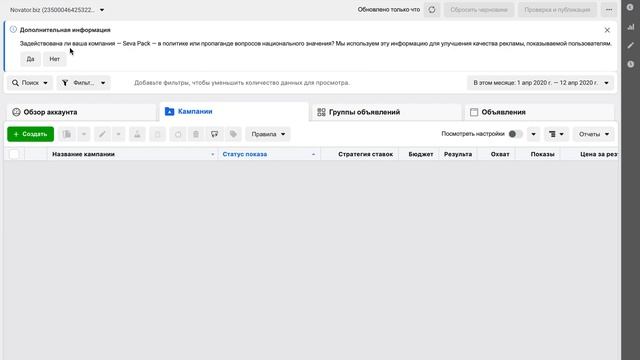
Task: Switch to Обзор аккаунта tab
Action: [82, 112]
